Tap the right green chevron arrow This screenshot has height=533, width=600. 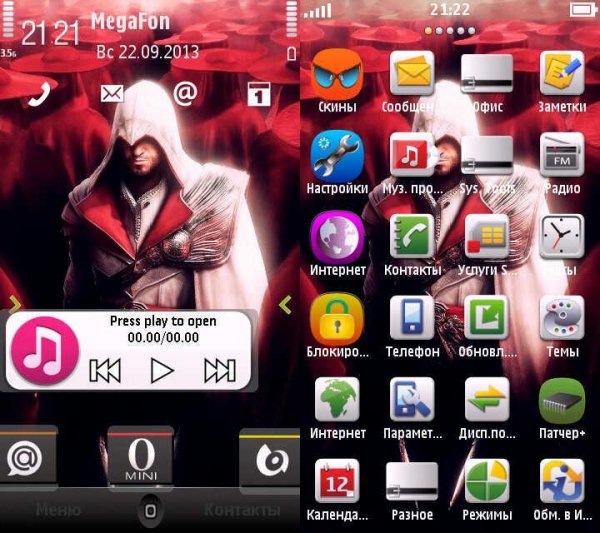[x=285, y=305]
